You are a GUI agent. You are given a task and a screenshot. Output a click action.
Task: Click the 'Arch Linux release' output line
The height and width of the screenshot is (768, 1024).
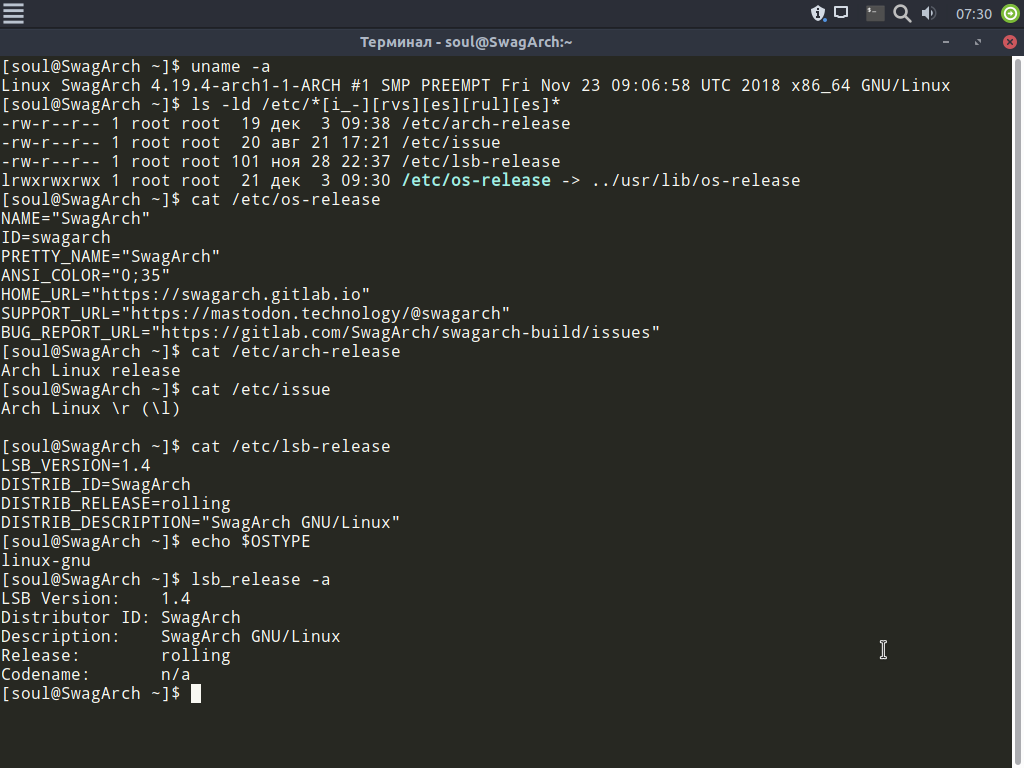(x=91, y=370)
